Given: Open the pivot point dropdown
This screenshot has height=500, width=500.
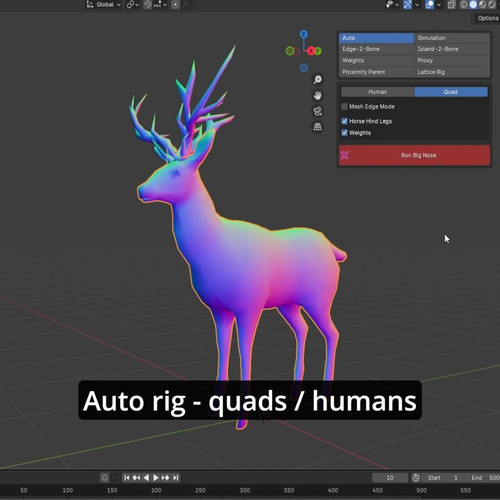Looking at the screenshot, I should (132, 5).
